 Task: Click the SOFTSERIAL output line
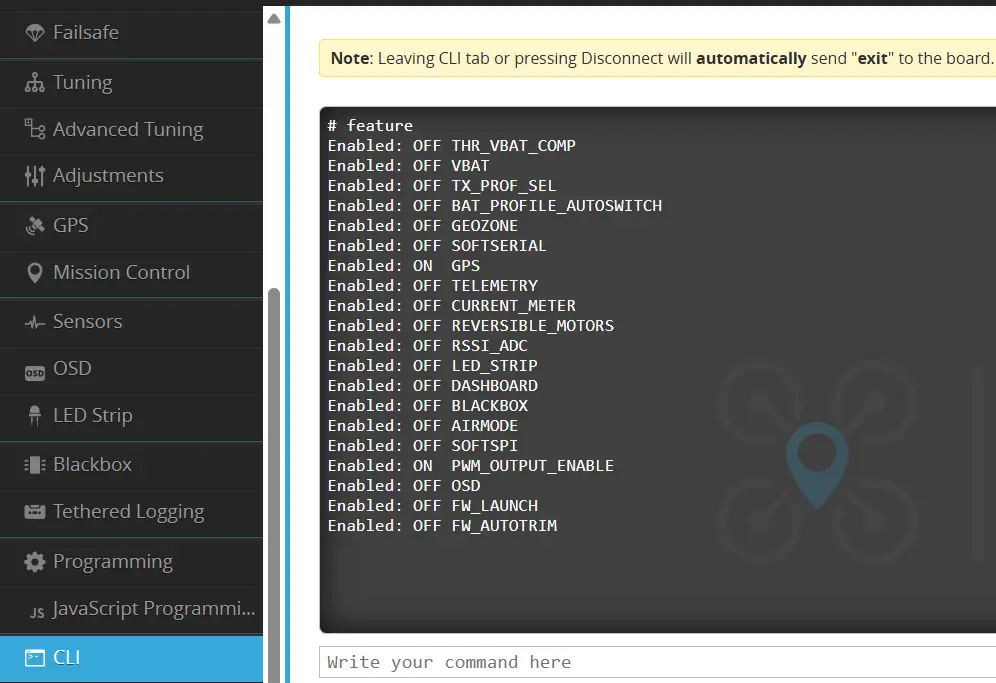(x=437, y=246)
